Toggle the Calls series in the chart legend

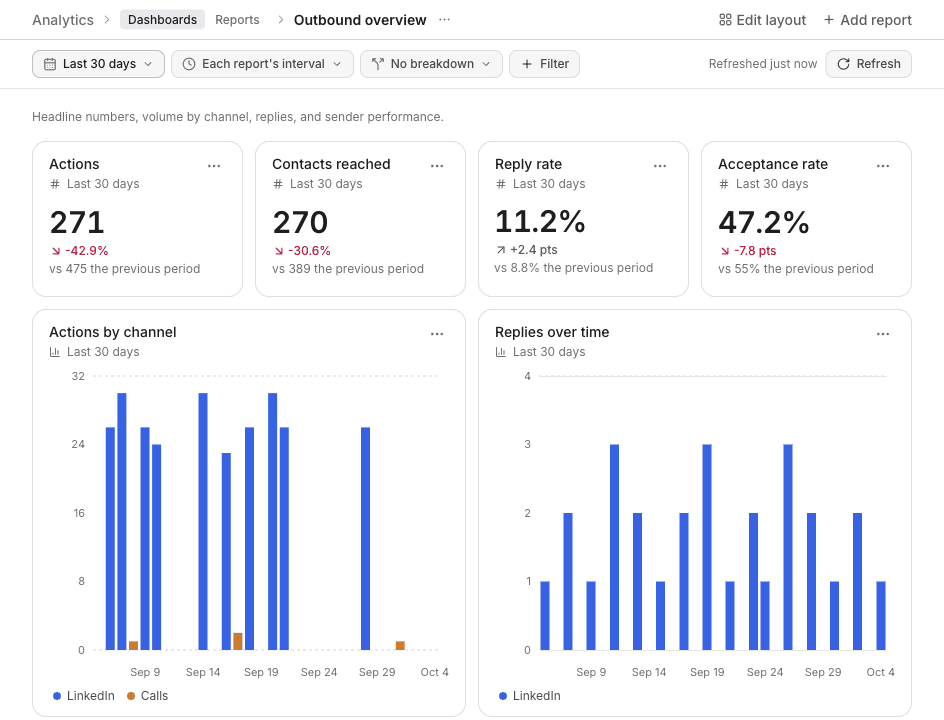(x=148, y=696)
